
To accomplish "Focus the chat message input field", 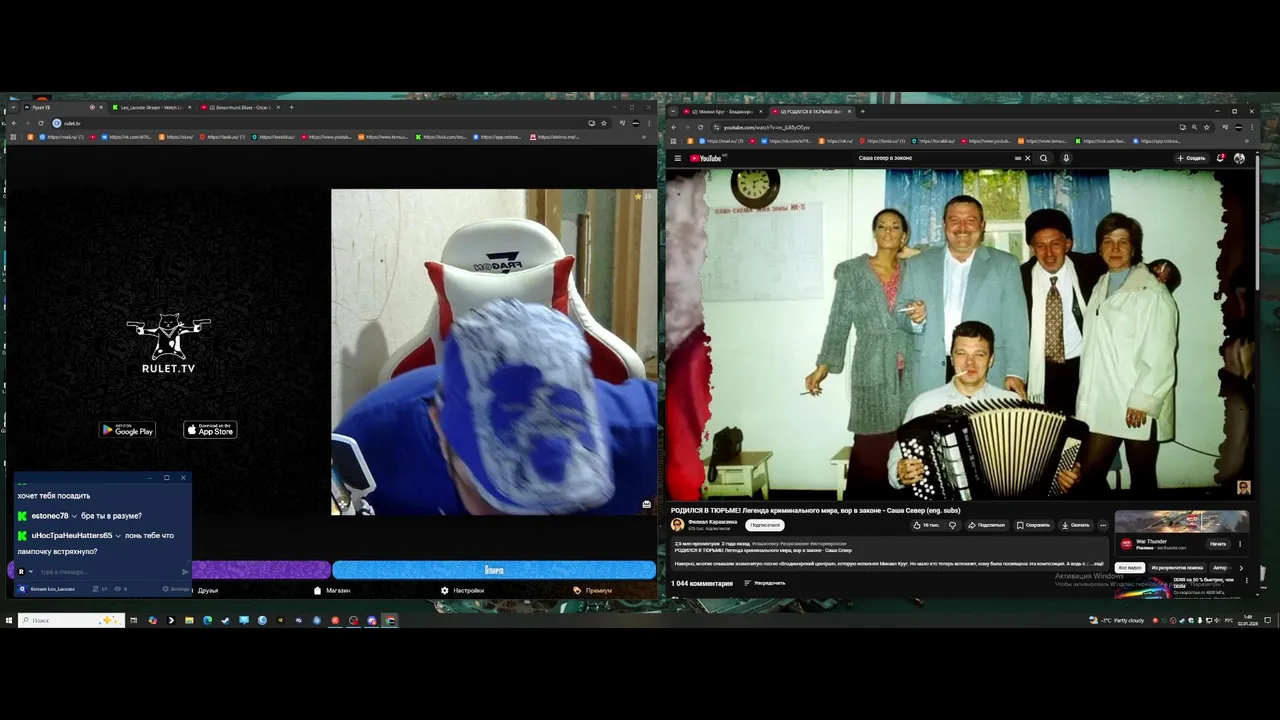I will (x=108, y=572).
